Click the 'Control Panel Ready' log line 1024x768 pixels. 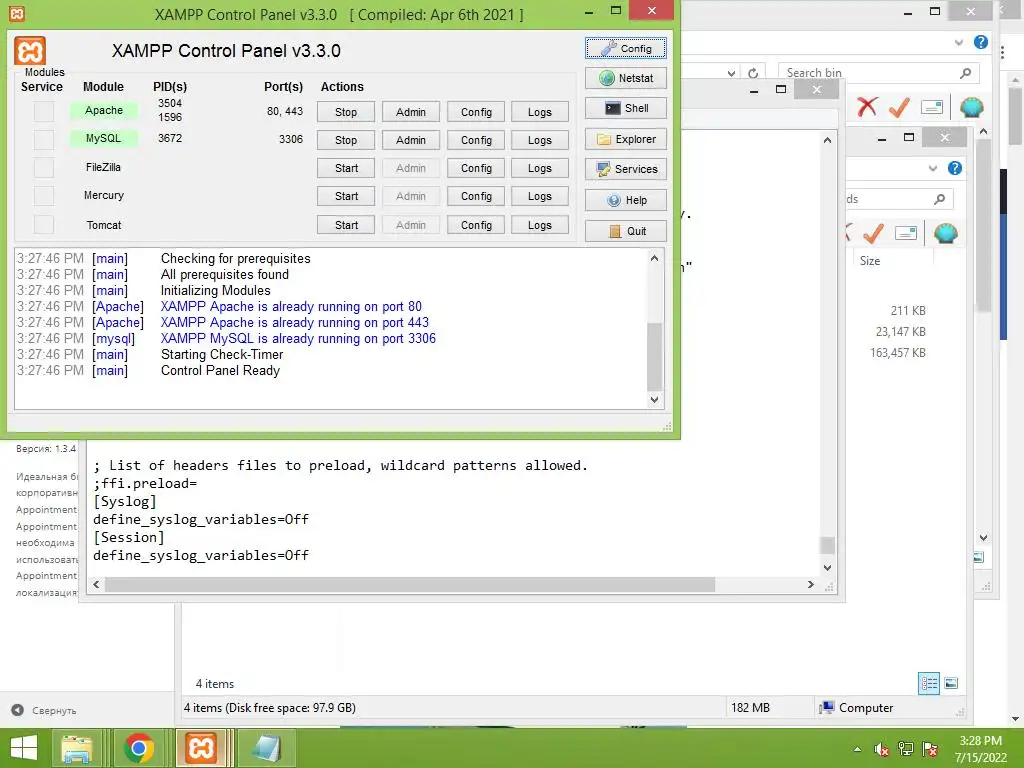pyautogui.click(x=220, y=370)
